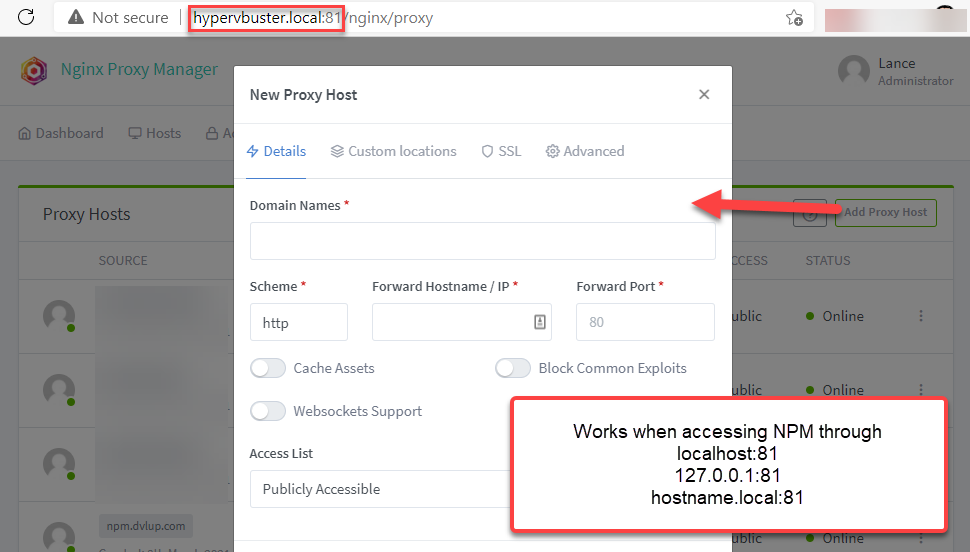The height and width of the screenshot is (552, 970).
Task: Click the layers icon on Custom locations tab
Action: [337, 151]
